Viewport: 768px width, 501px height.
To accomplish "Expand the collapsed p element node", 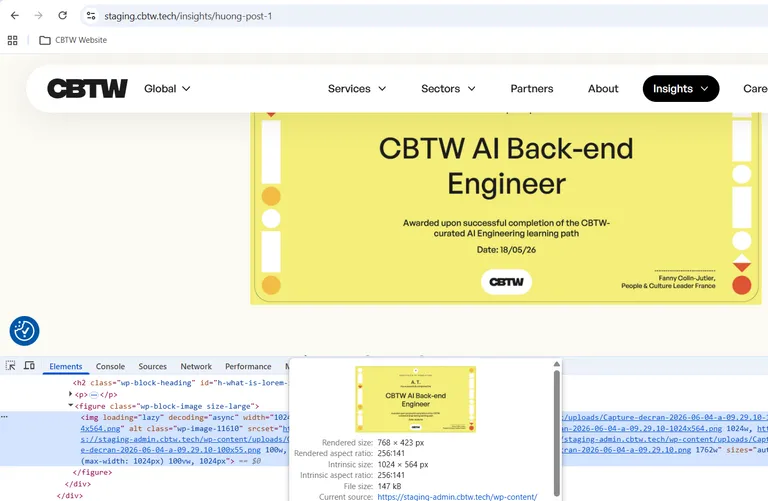I will coord(71,394).
